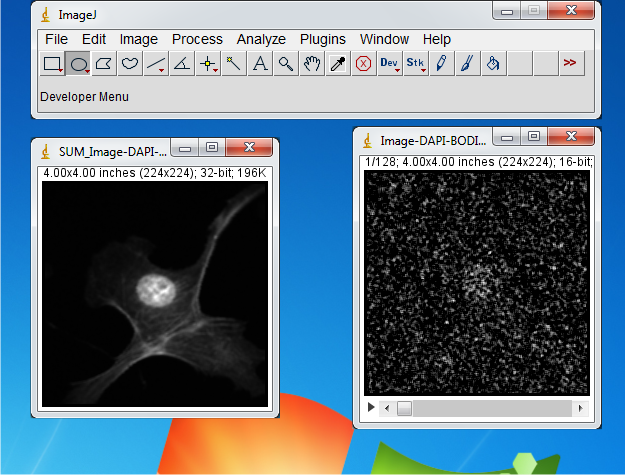Click the '4.00x4.00 inches (224x224); 32-bit; 196K' info text
Image resolution: width=625 pixels, height=475 pixels.
pyautogui.click(x=155, y=173)
